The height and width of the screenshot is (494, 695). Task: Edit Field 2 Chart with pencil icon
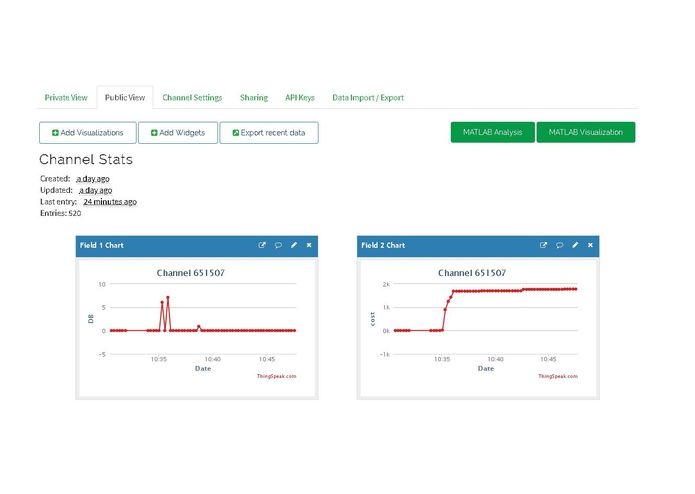pos(575,245)
